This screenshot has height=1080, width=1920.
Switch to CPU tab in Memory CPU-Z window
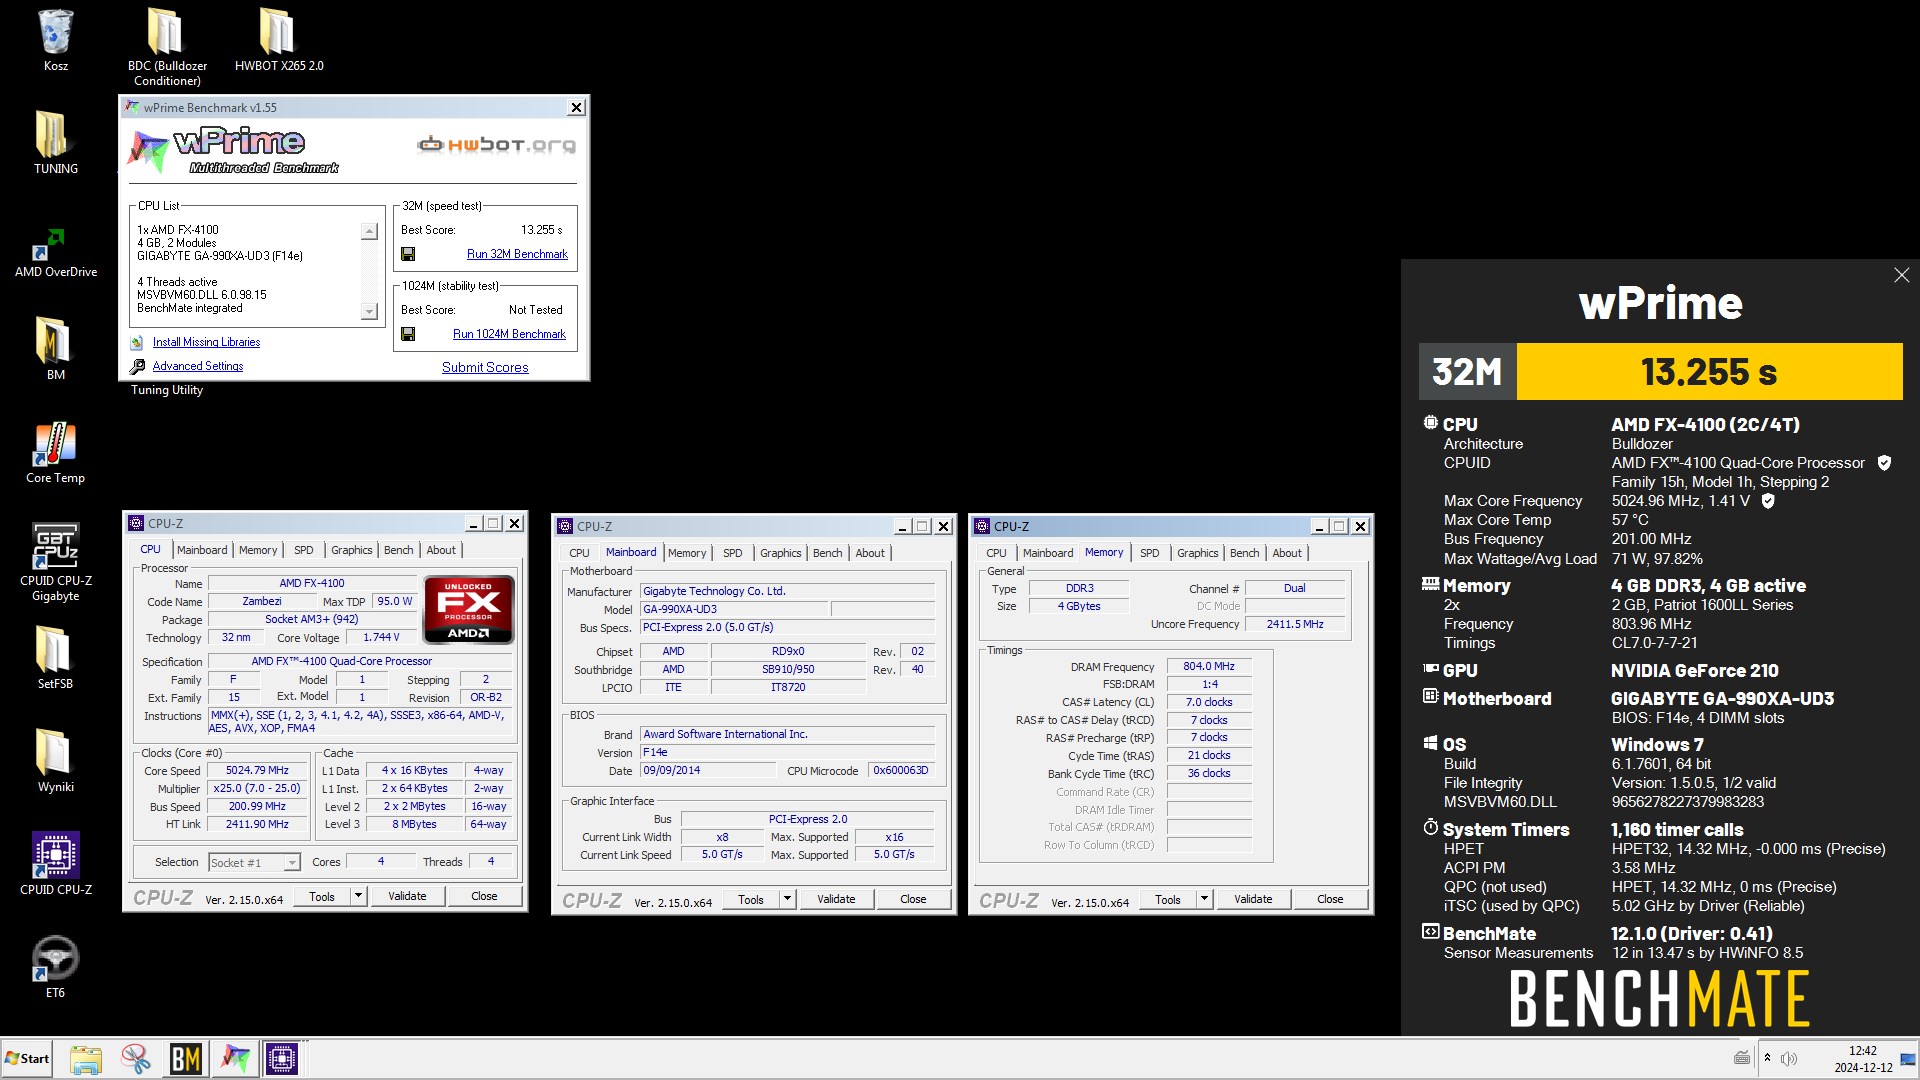(996, 553)
